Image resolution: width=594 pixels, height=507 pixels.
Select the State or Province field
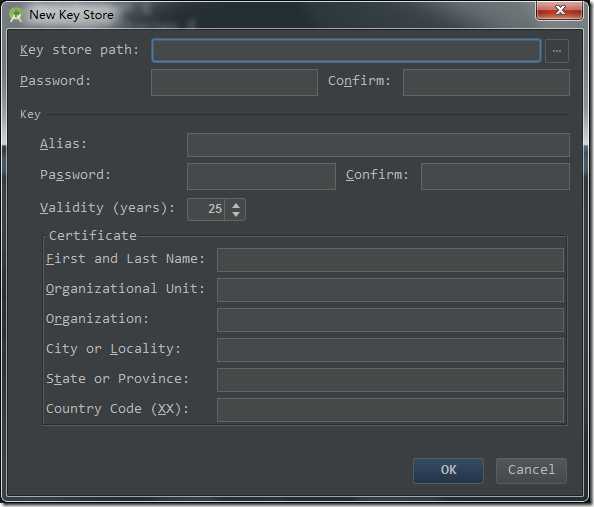tap(390, 380)
